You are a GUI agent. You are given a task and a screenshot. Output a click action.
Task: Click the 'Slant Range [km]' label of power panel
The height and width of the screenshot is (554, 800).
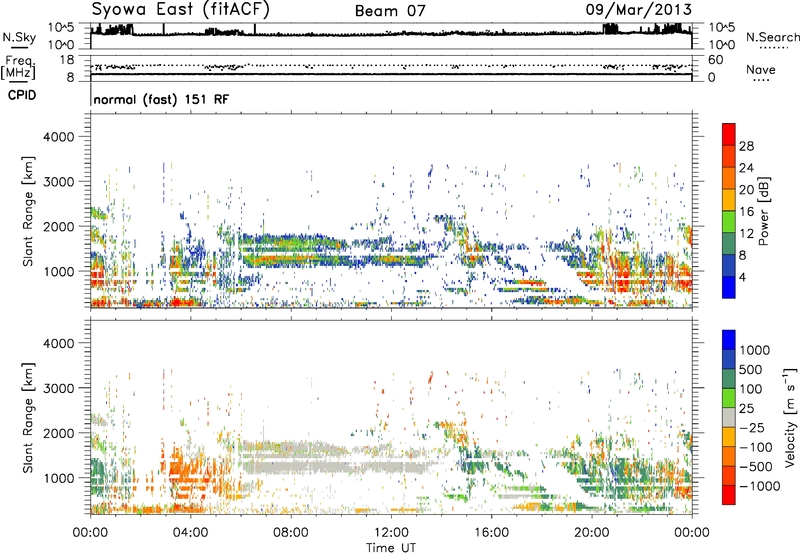(x=28, y=211)
